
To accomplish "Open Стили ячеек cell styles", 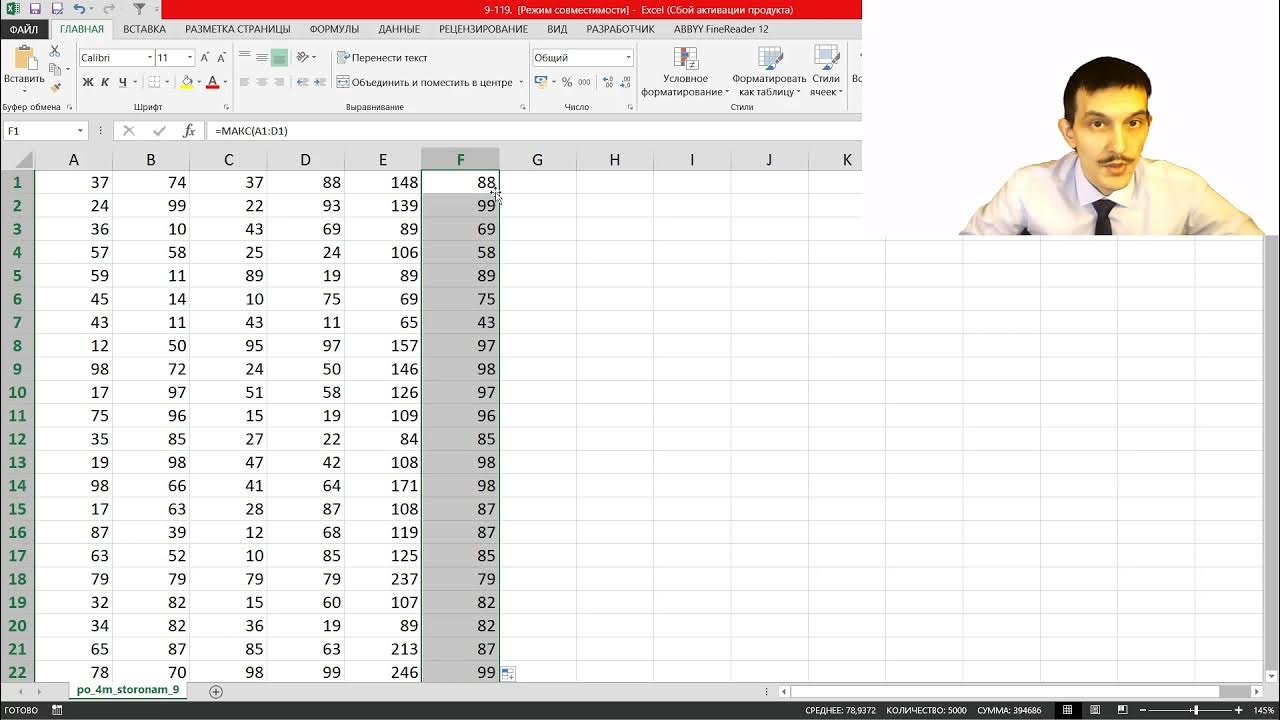I will 826,71.
